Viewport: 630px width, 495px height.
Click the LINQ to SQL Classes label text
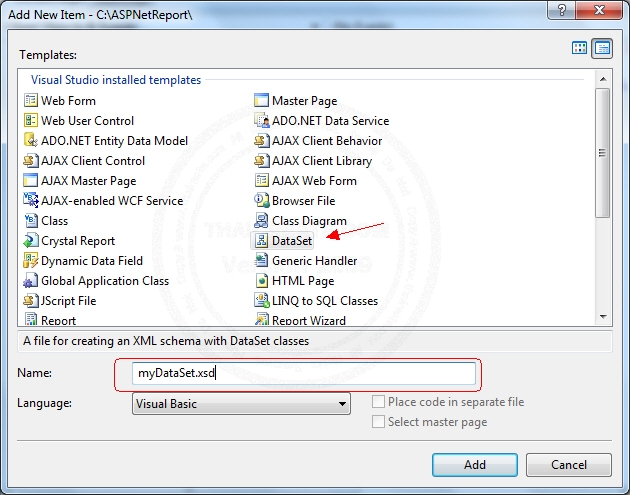click(x=325, y=301)
